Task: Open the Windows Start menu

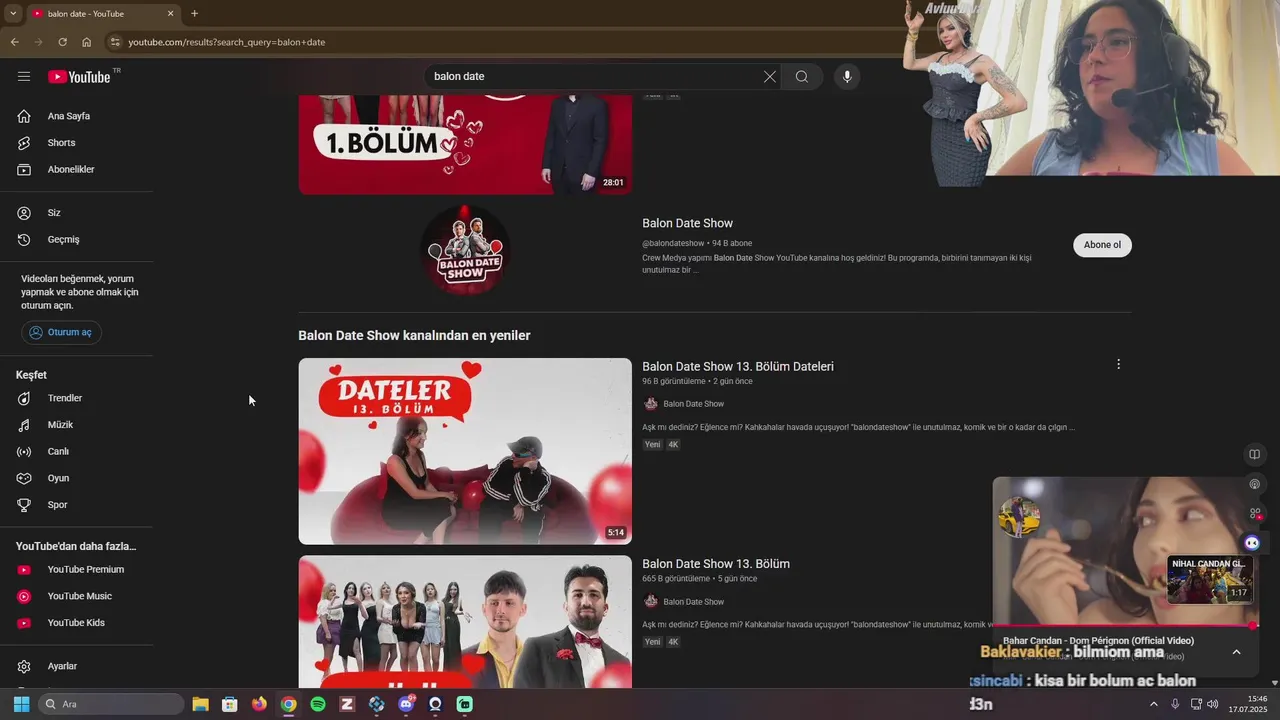Action: tap(21, 704)
